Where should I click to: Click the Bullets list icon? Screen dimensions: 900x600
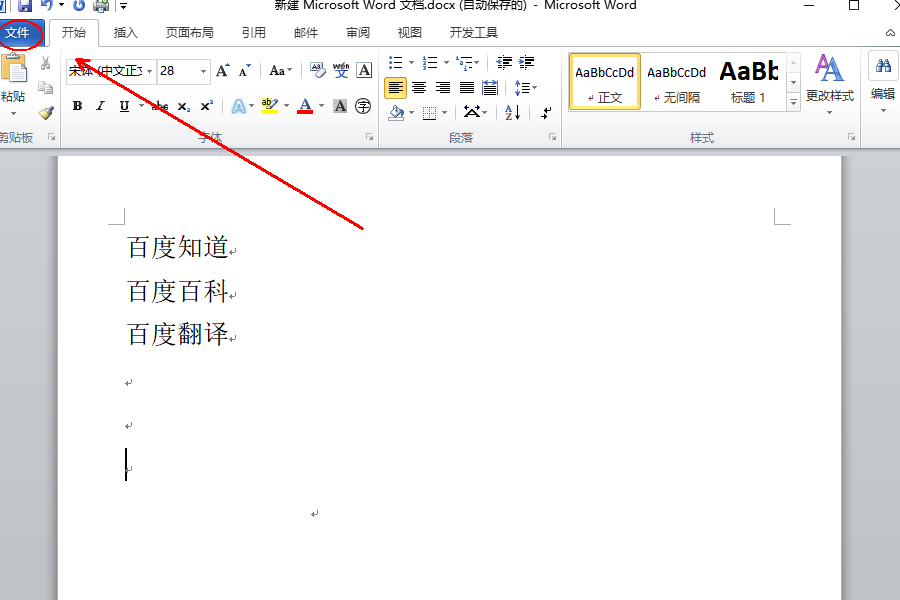click(x=395, y=62)
